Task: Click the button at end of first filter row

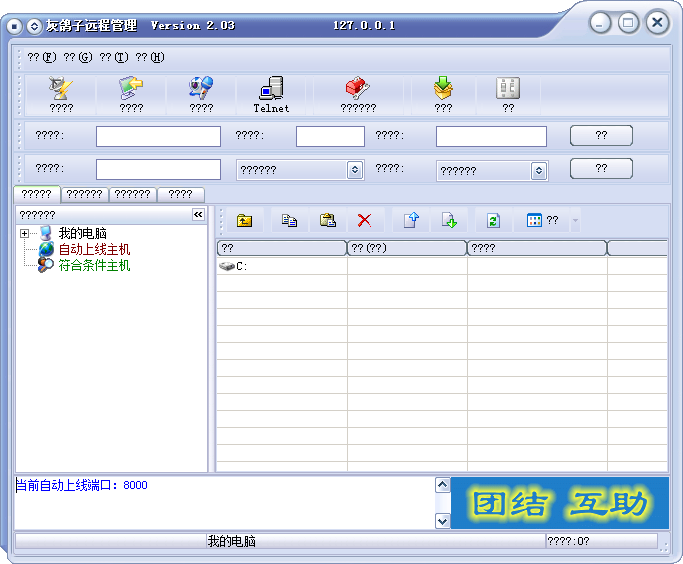Action: pos(601,135)
